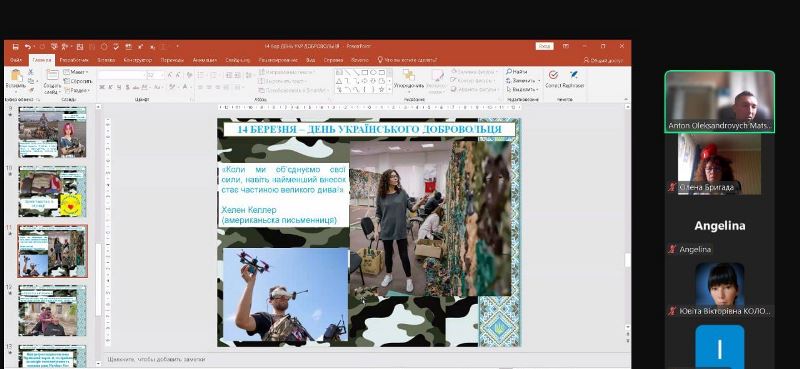Toggle Underline (Ч) formatting
800x369 pixels.
[118, 87]
